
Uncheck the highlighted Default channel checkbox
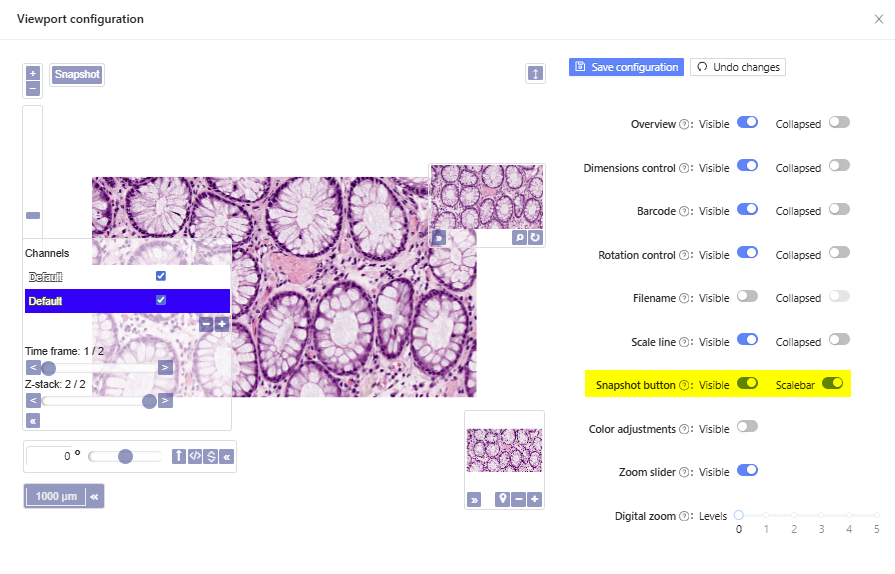pyautogui.click(x=161, y=300)
